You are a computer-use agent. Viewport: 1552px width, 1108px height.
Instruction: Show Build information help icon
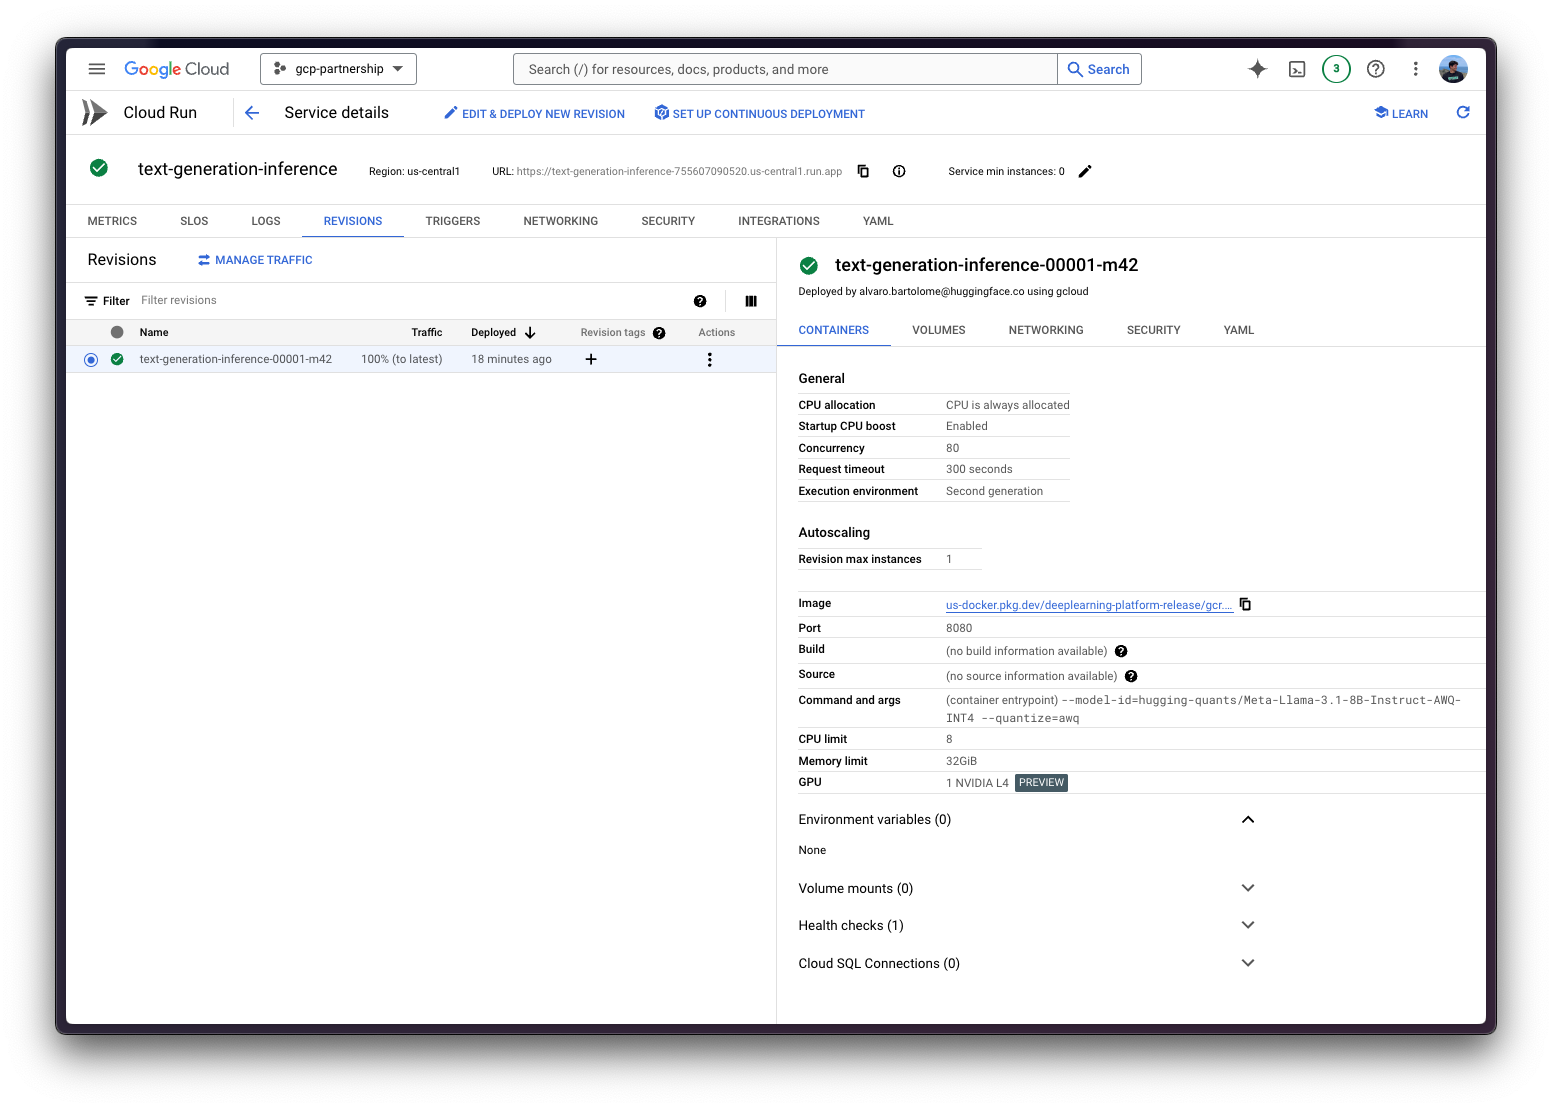(1121, 651)
